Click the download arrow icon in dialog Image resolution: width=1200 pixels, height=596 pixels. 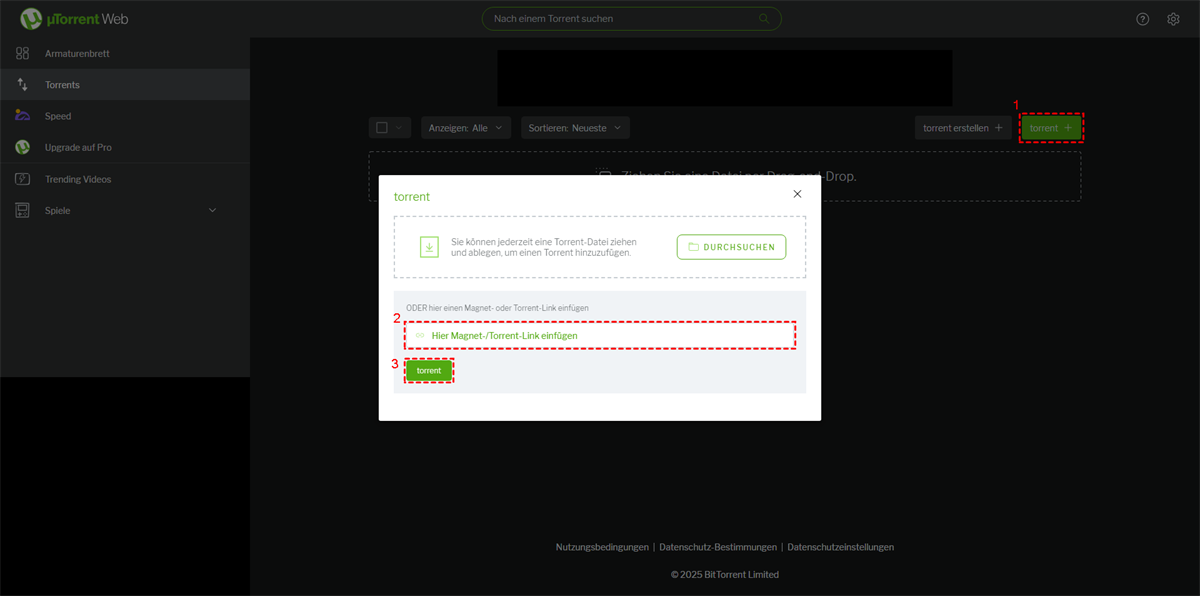[429, 247]
